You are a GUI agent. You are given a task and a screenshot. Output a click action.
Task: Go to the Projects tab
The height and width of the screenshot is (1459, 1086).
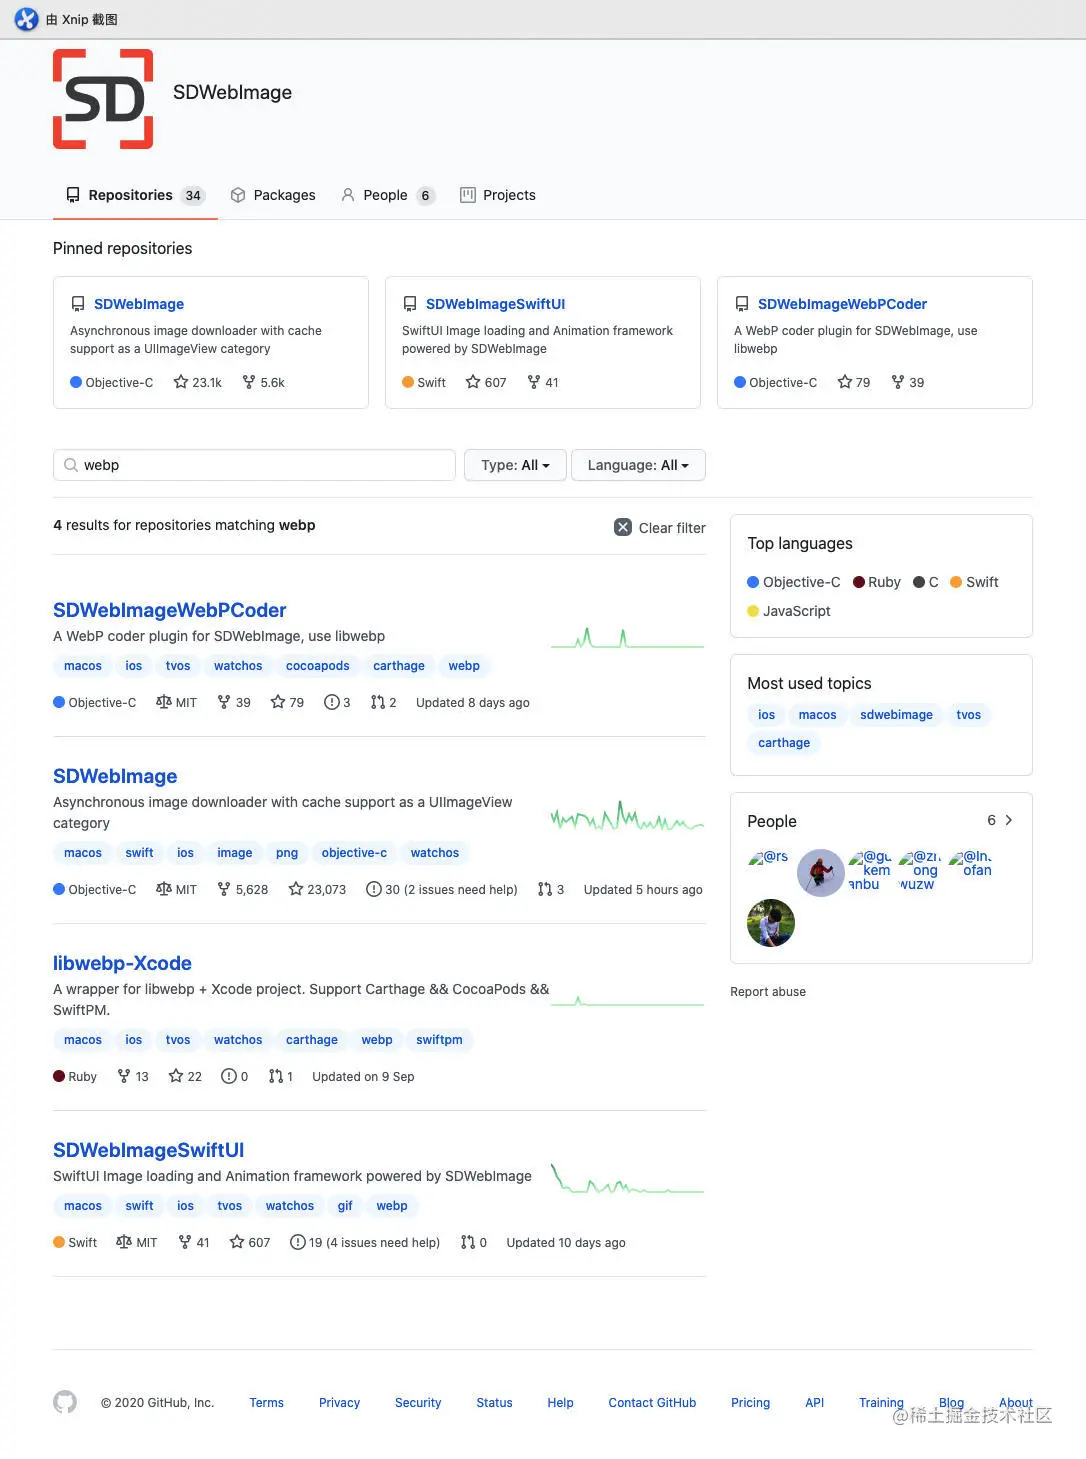(x=498, y=195)
